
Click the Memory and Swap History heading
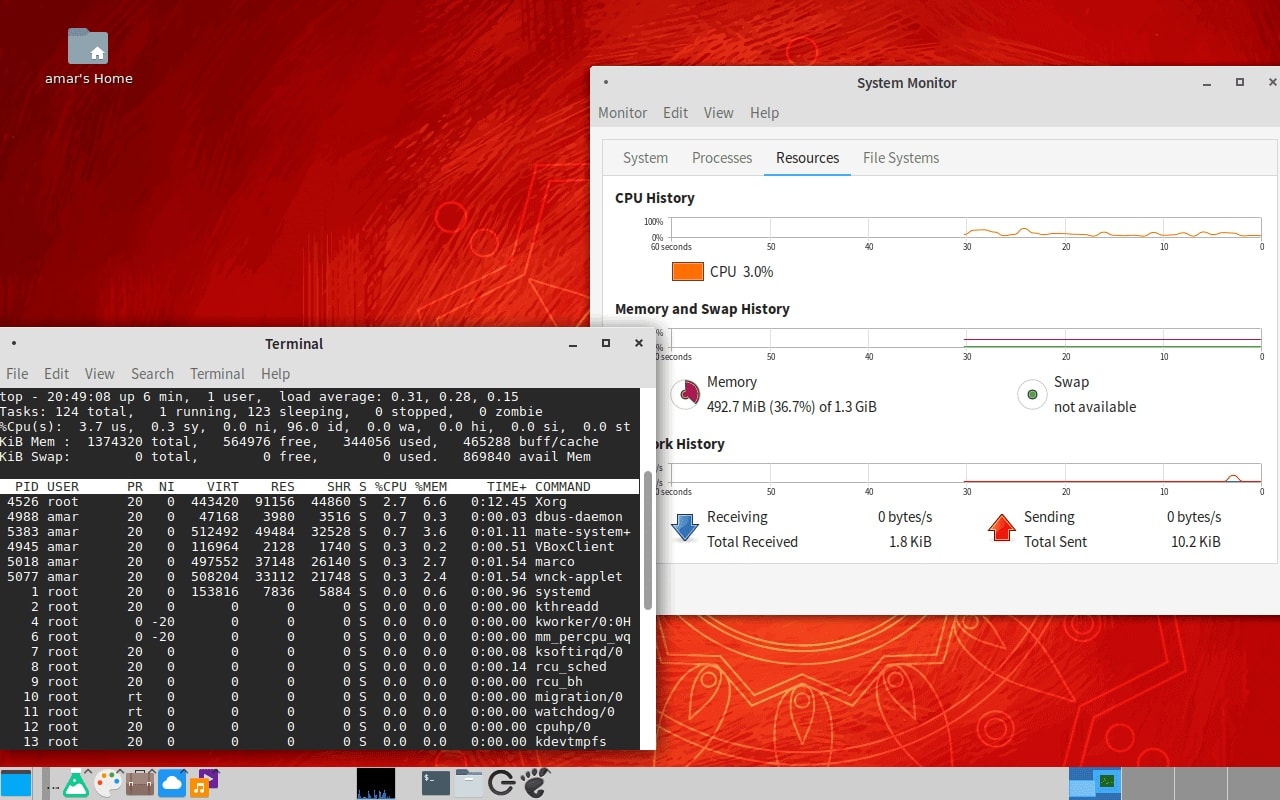[x=702, y=309]
